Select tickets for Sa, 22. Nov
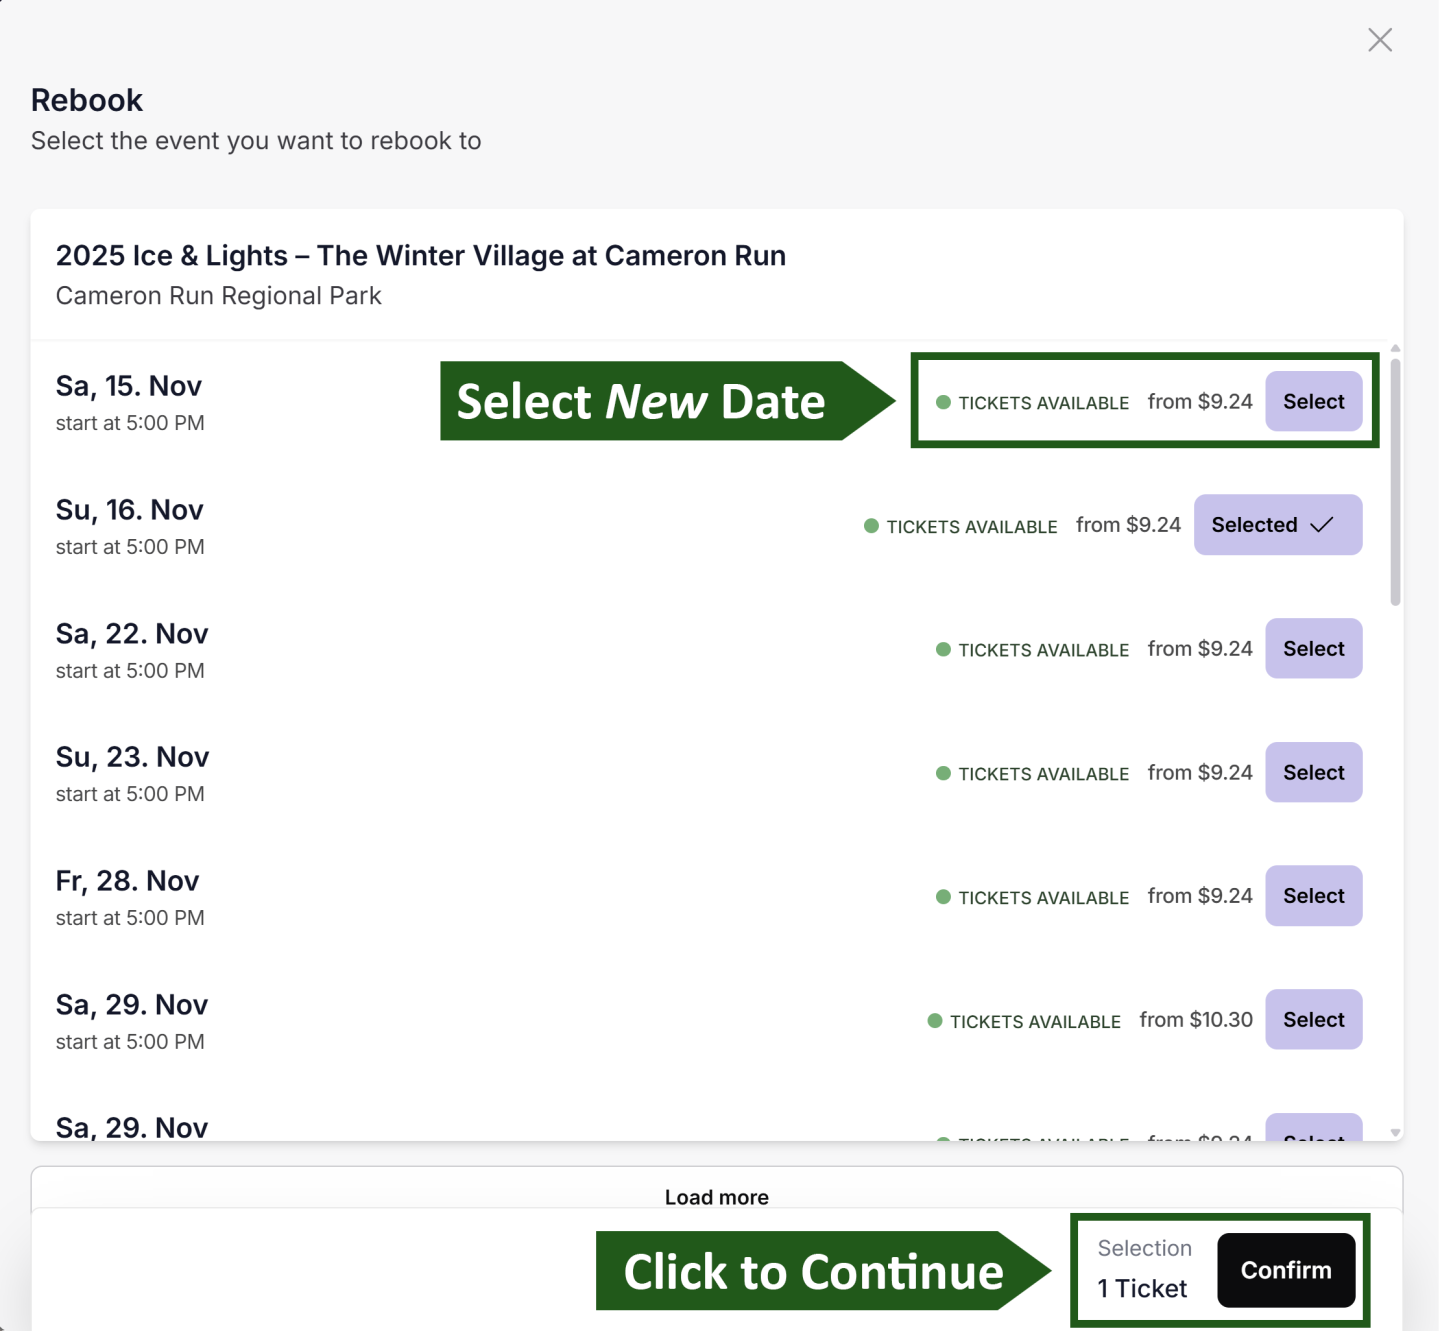Image resolution: width=1440 pixels, height=1331 pixels. coord(1313,648)
